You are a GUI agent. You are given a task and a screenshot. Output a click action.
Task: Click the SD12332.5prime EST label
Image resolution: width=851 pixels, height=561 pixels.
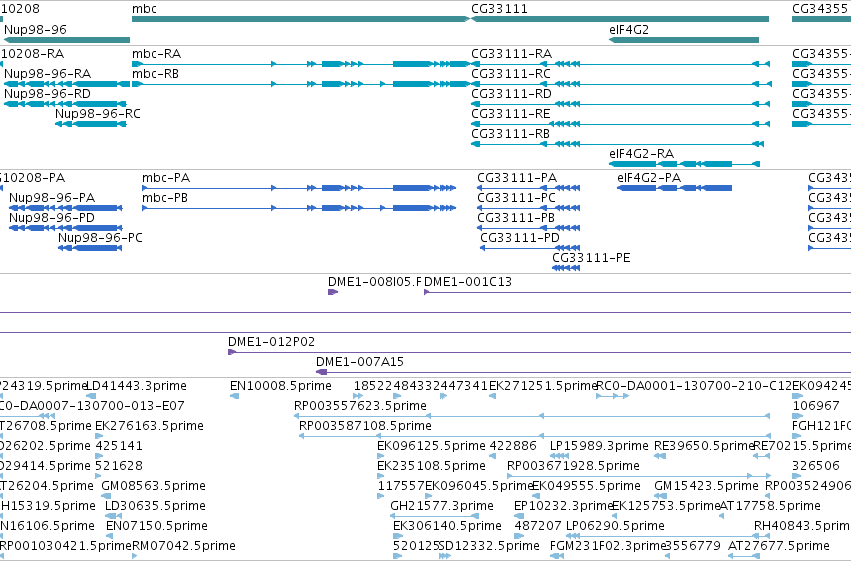tap(489, 546)
